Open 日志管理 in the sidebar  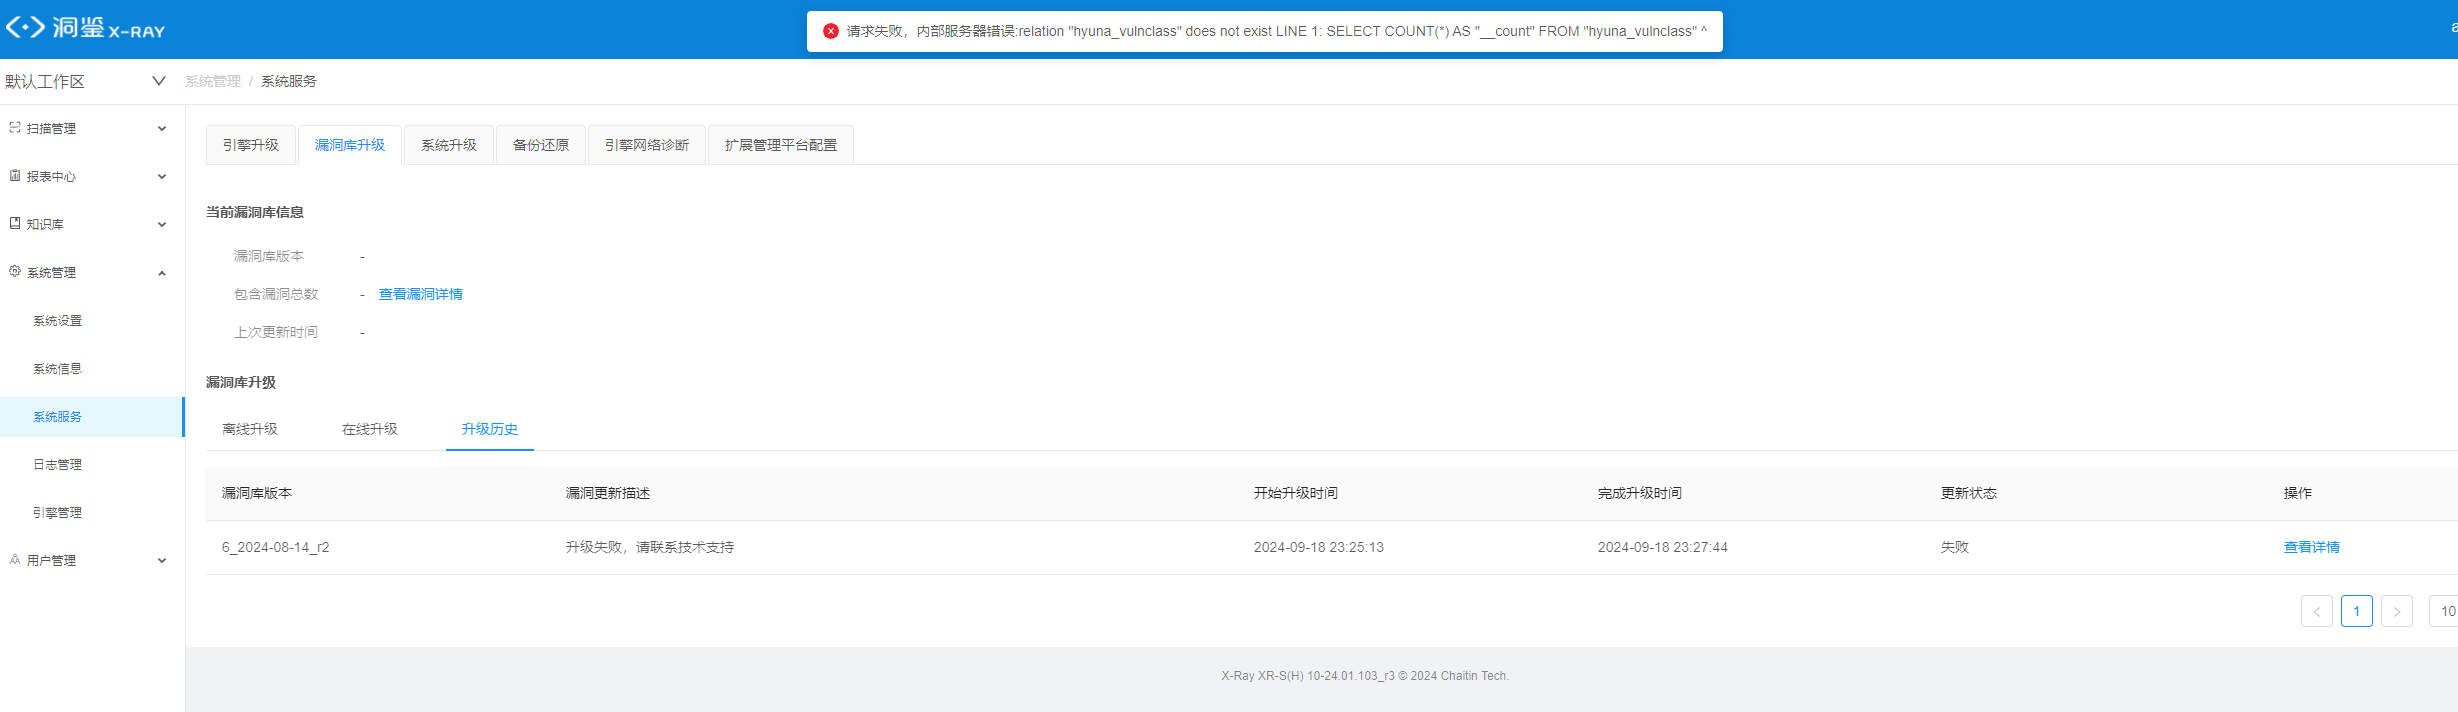pyautogui.click(x=58, y=465)
